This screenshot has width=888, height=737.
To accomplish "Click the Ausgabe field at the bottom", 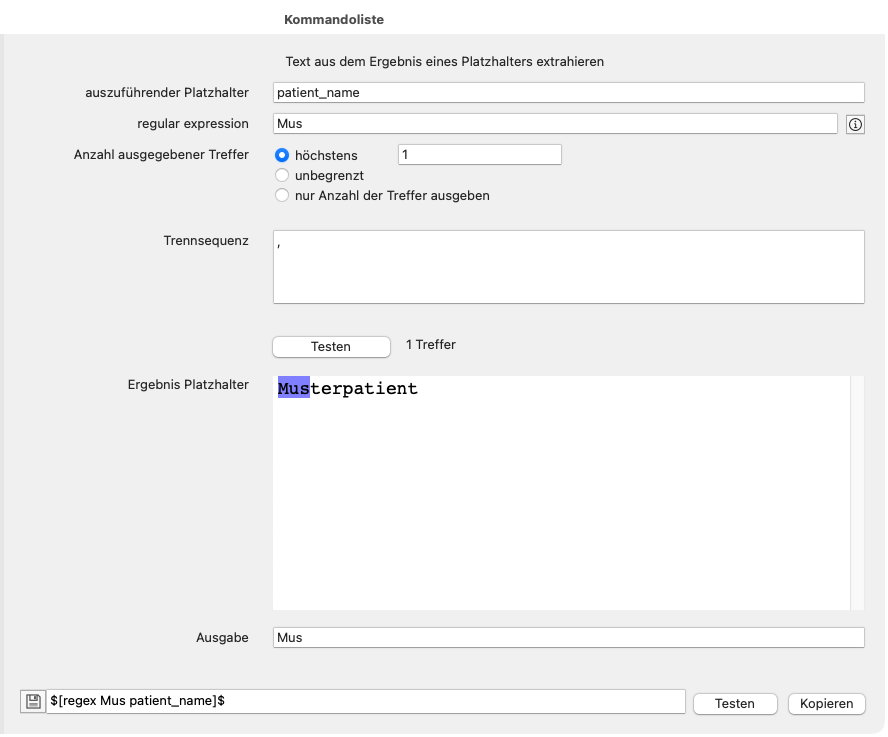I will pyautogui.click(x=569, y=637).
